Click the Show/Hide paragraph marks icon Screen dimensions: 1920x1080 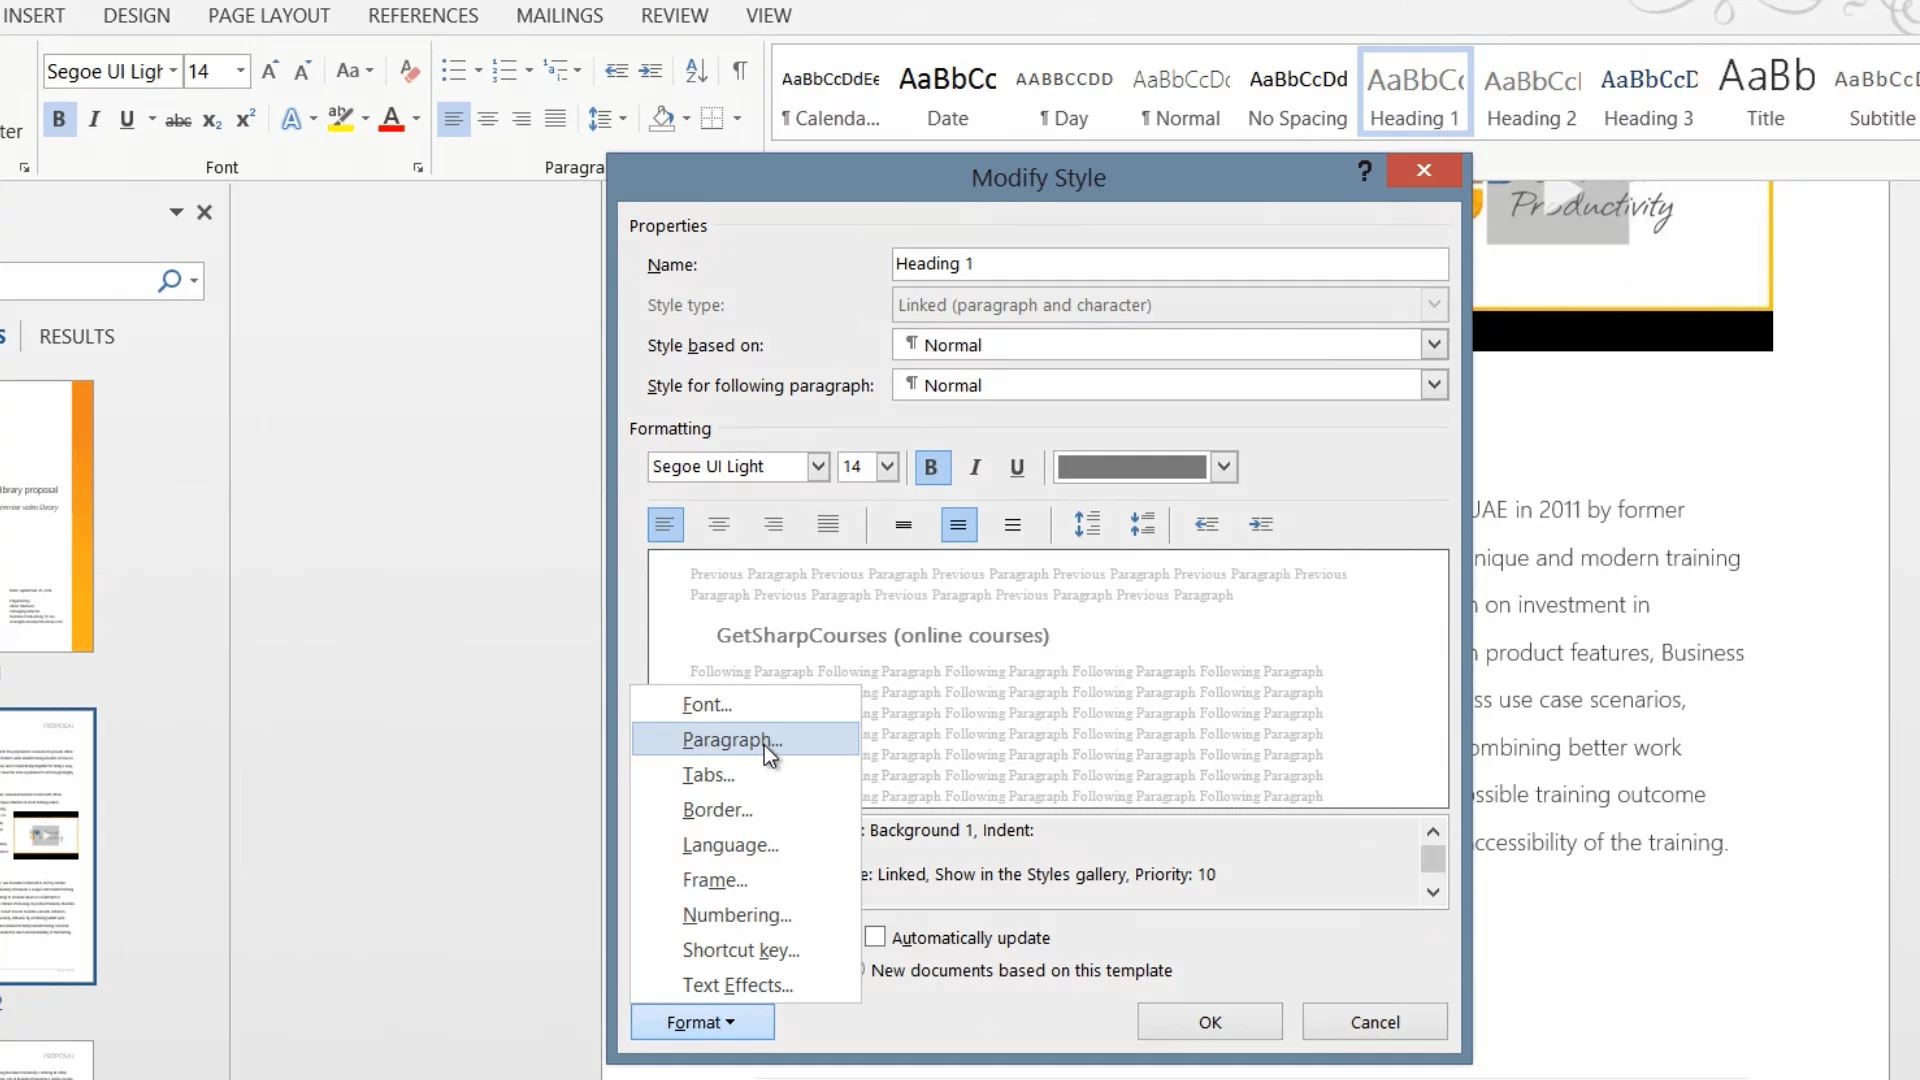[x=739, y=70]
